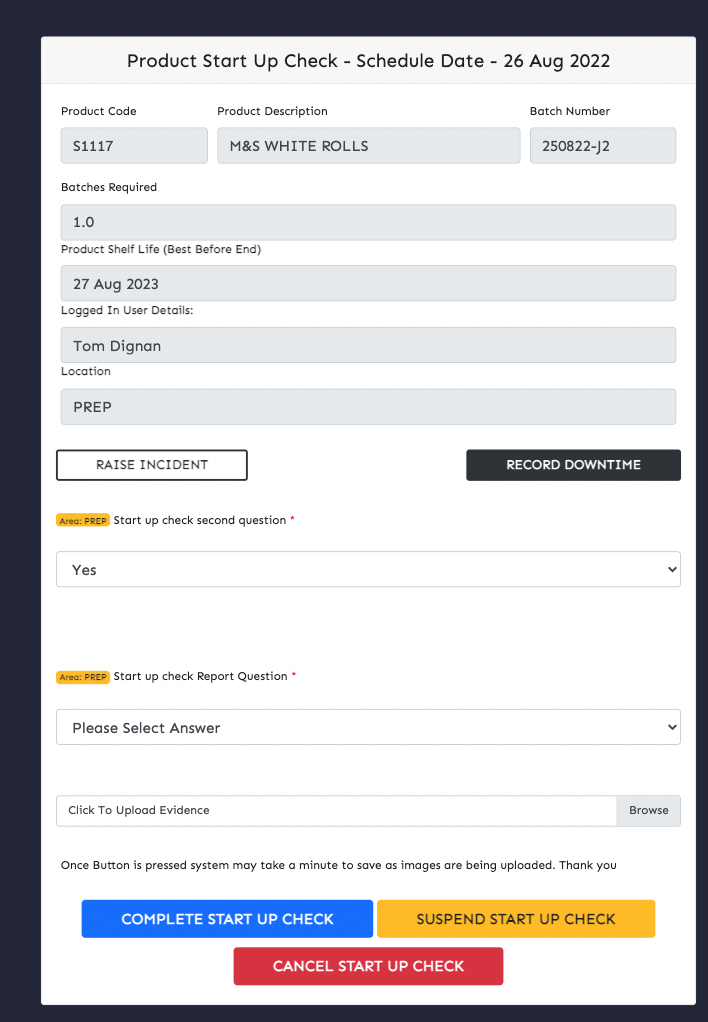This screenshot has height=1022, width=708.
Task: Click the Product Description field M&S WHITE ROLLS
Action: click(368, 145)
